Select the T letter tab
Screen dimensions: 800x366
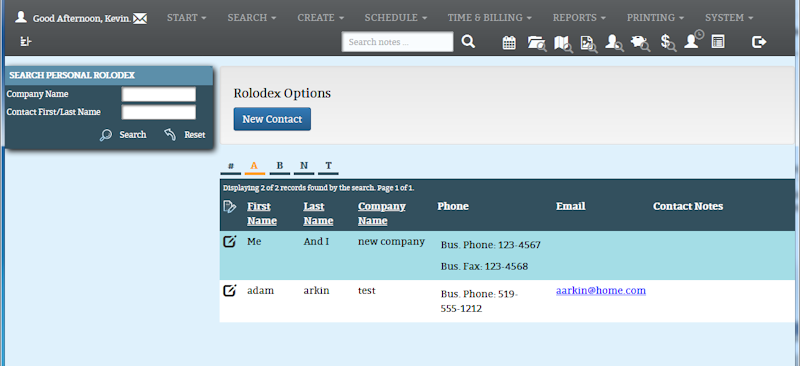(329, 166)
